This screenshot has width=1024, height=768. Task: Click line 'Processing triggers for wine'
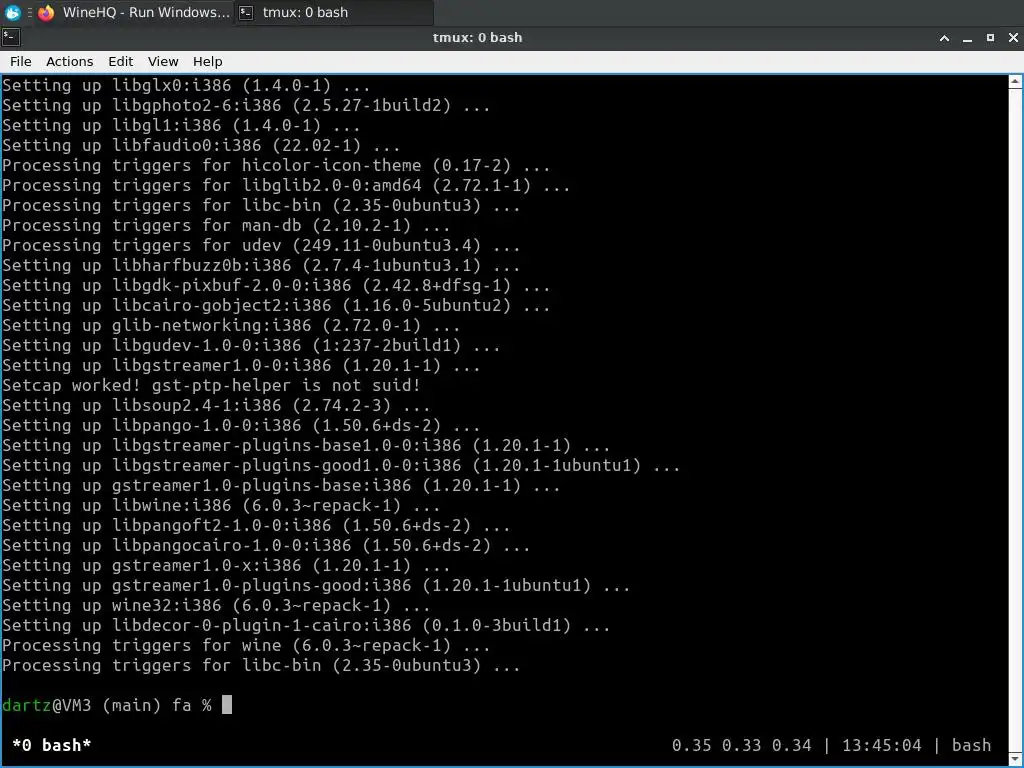(246, 645)
